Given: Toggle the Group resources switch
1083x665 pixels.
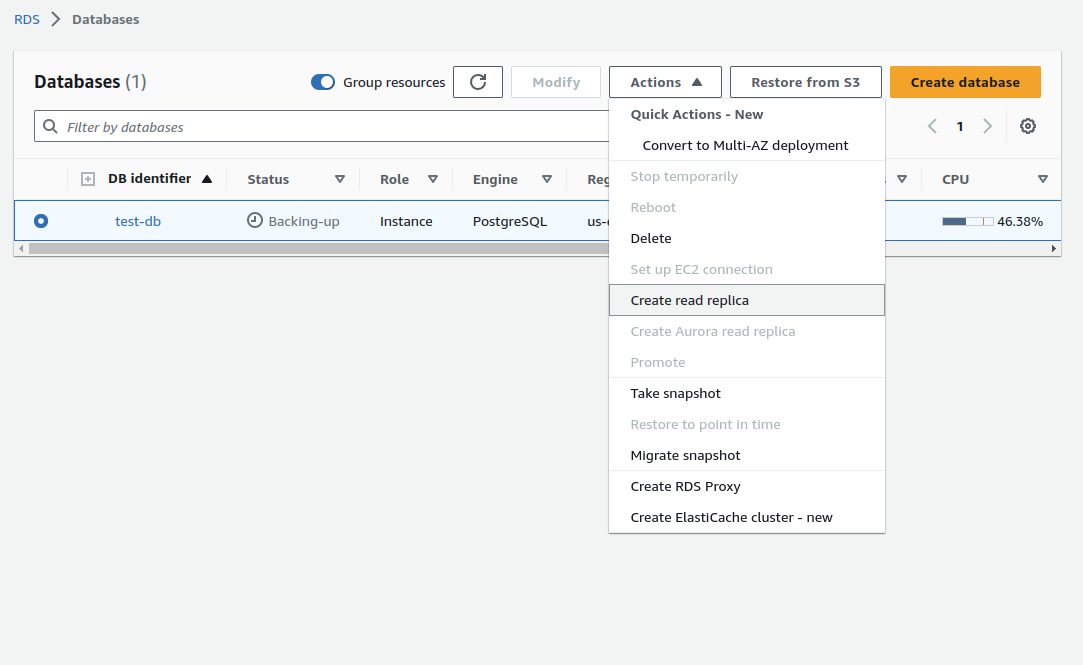Looking at the screenshot, I should click(x=323, y=82).
